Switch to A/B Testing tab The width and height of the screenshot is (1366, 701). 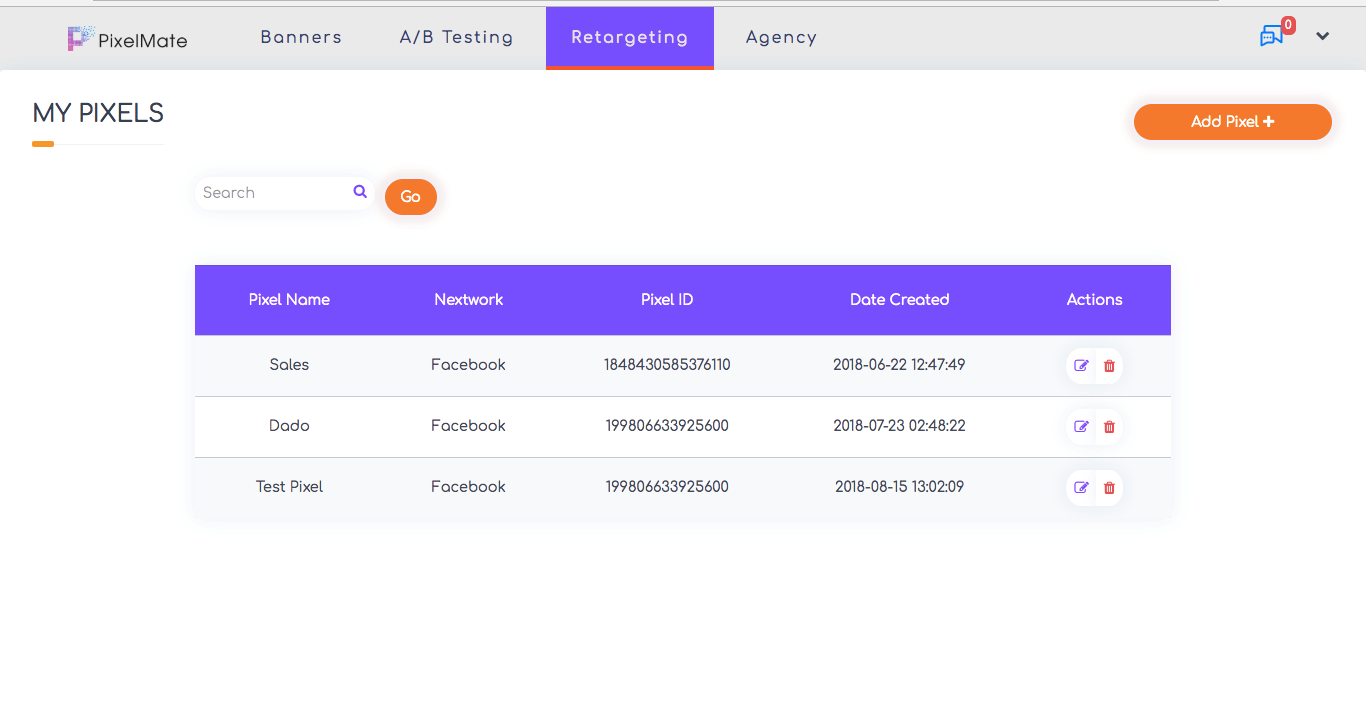tap(456, 38)
